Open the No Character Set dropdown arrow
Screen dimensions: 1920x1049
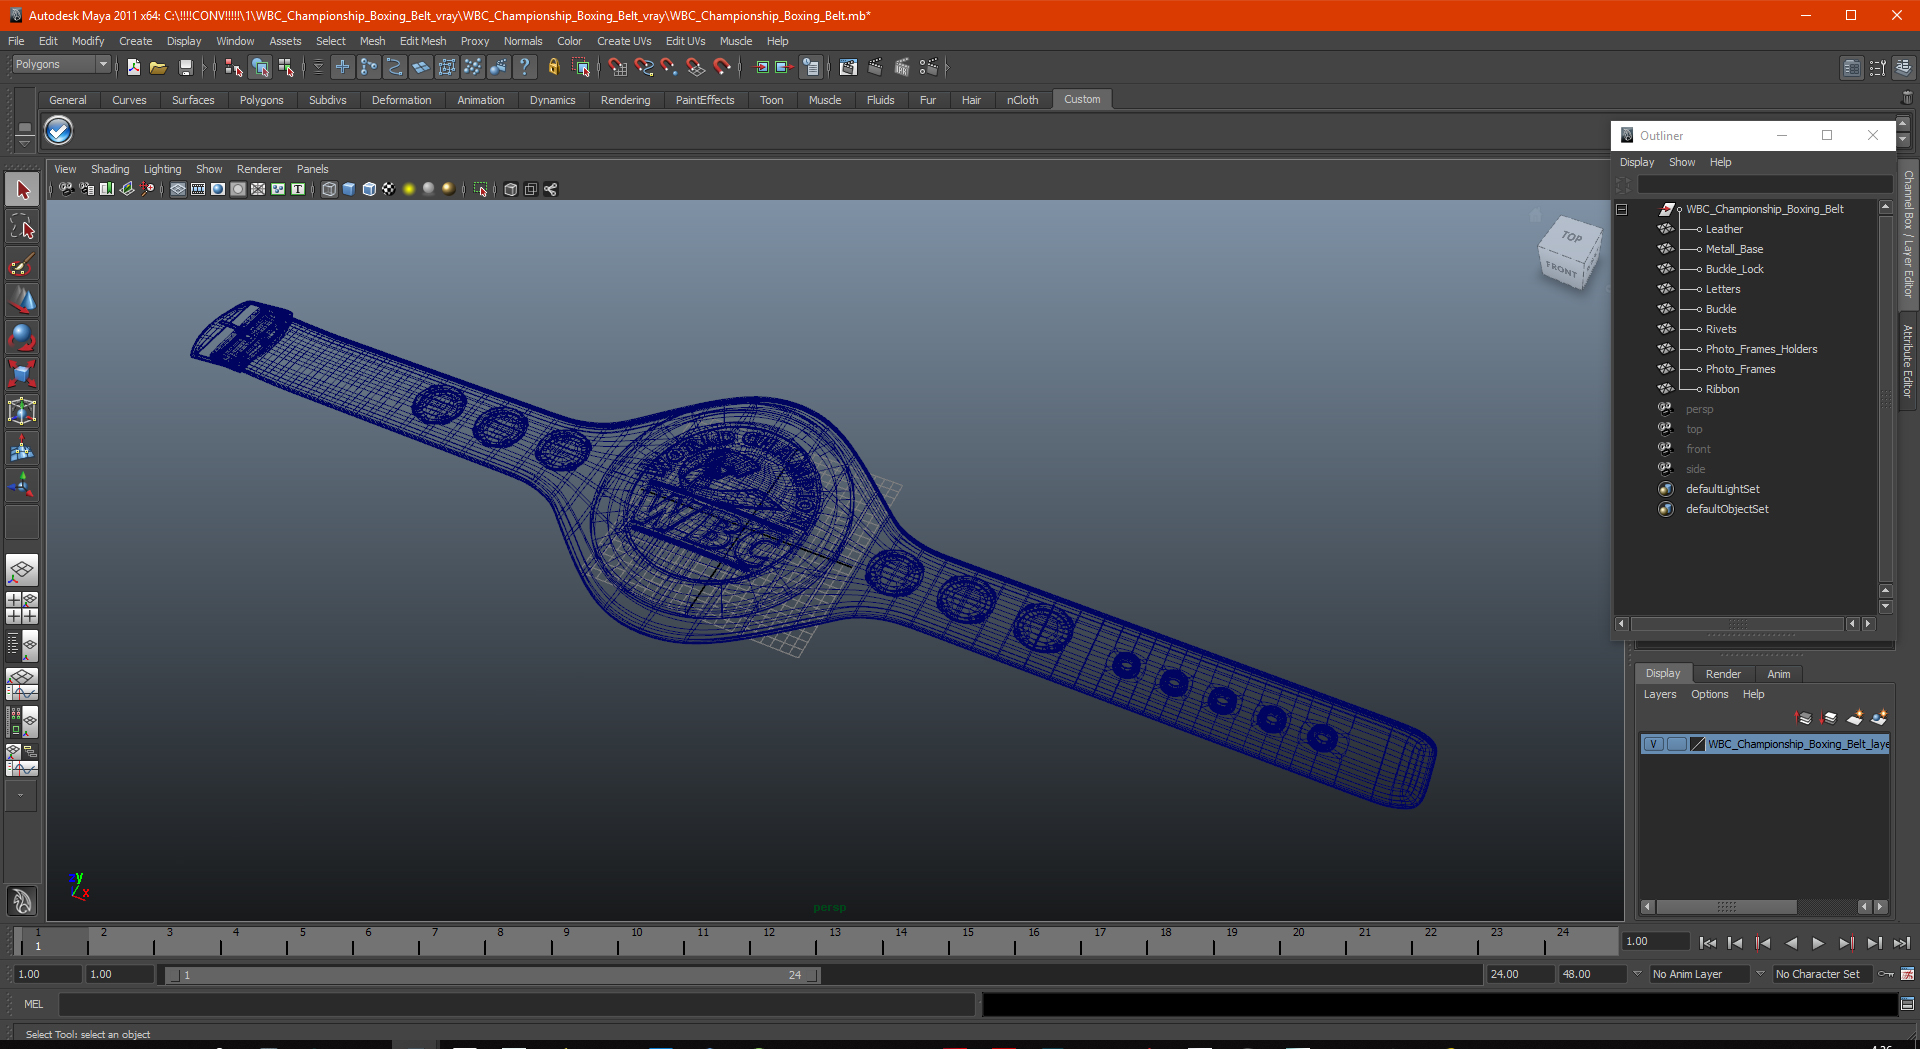click(1761, 974)
